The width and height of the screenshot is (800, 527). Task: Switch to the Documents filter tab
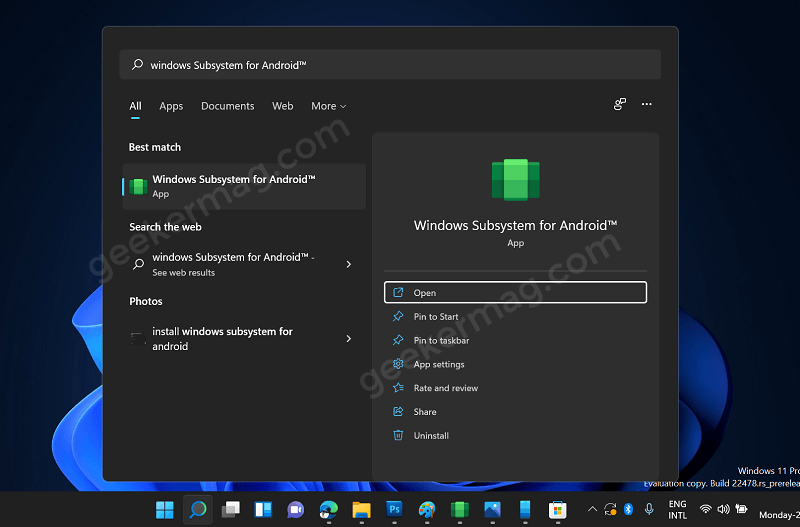tap(228, 106)
